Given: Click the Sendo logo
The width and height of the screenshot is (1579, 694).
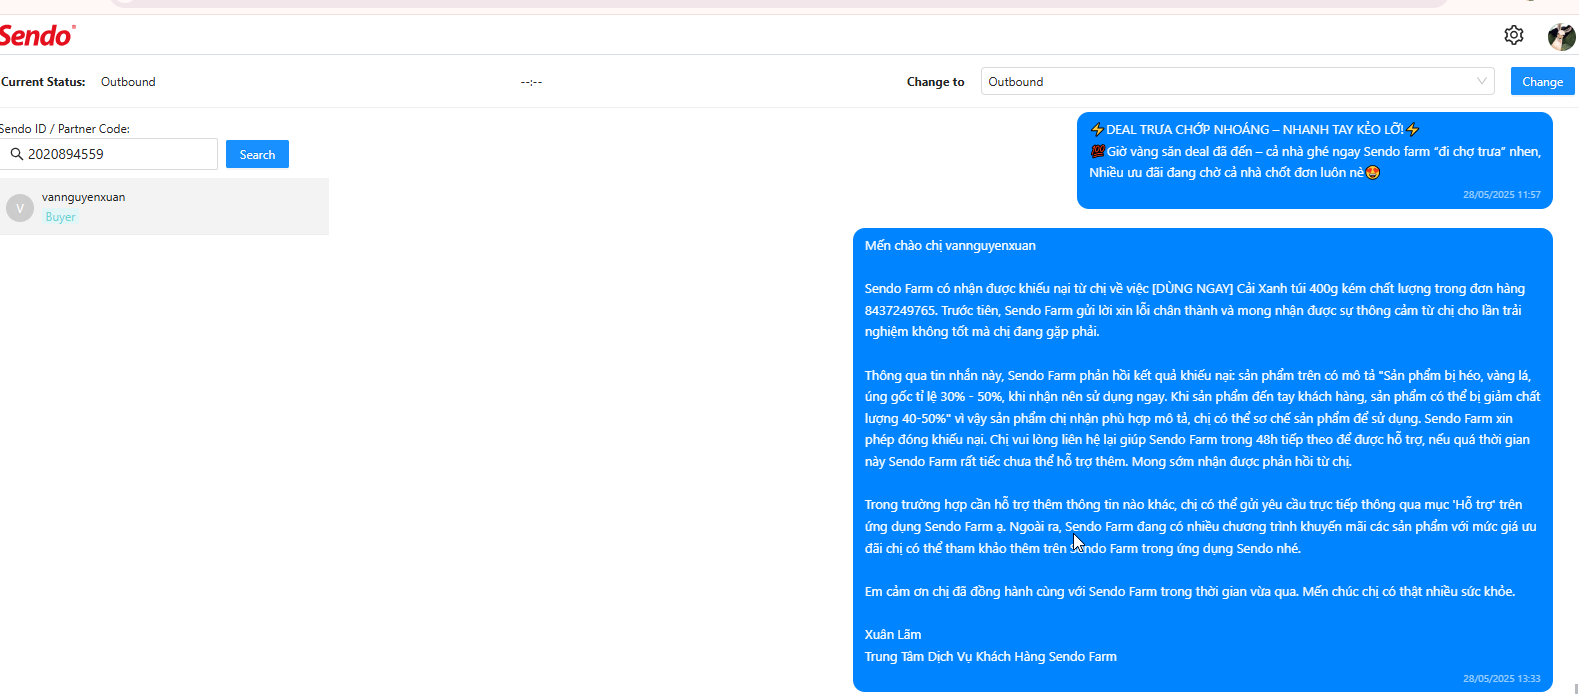Looking at the screenshot, I should click(37, 35).
